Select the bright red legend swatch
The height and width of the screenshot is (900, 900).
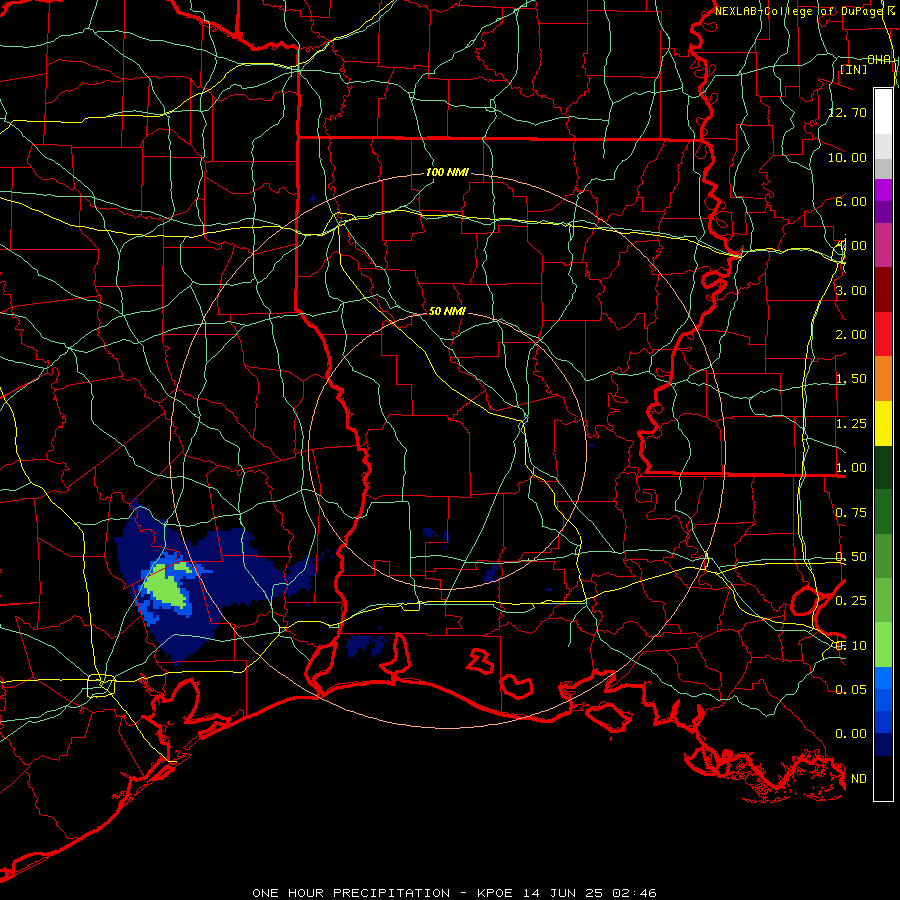pos(883,334)
